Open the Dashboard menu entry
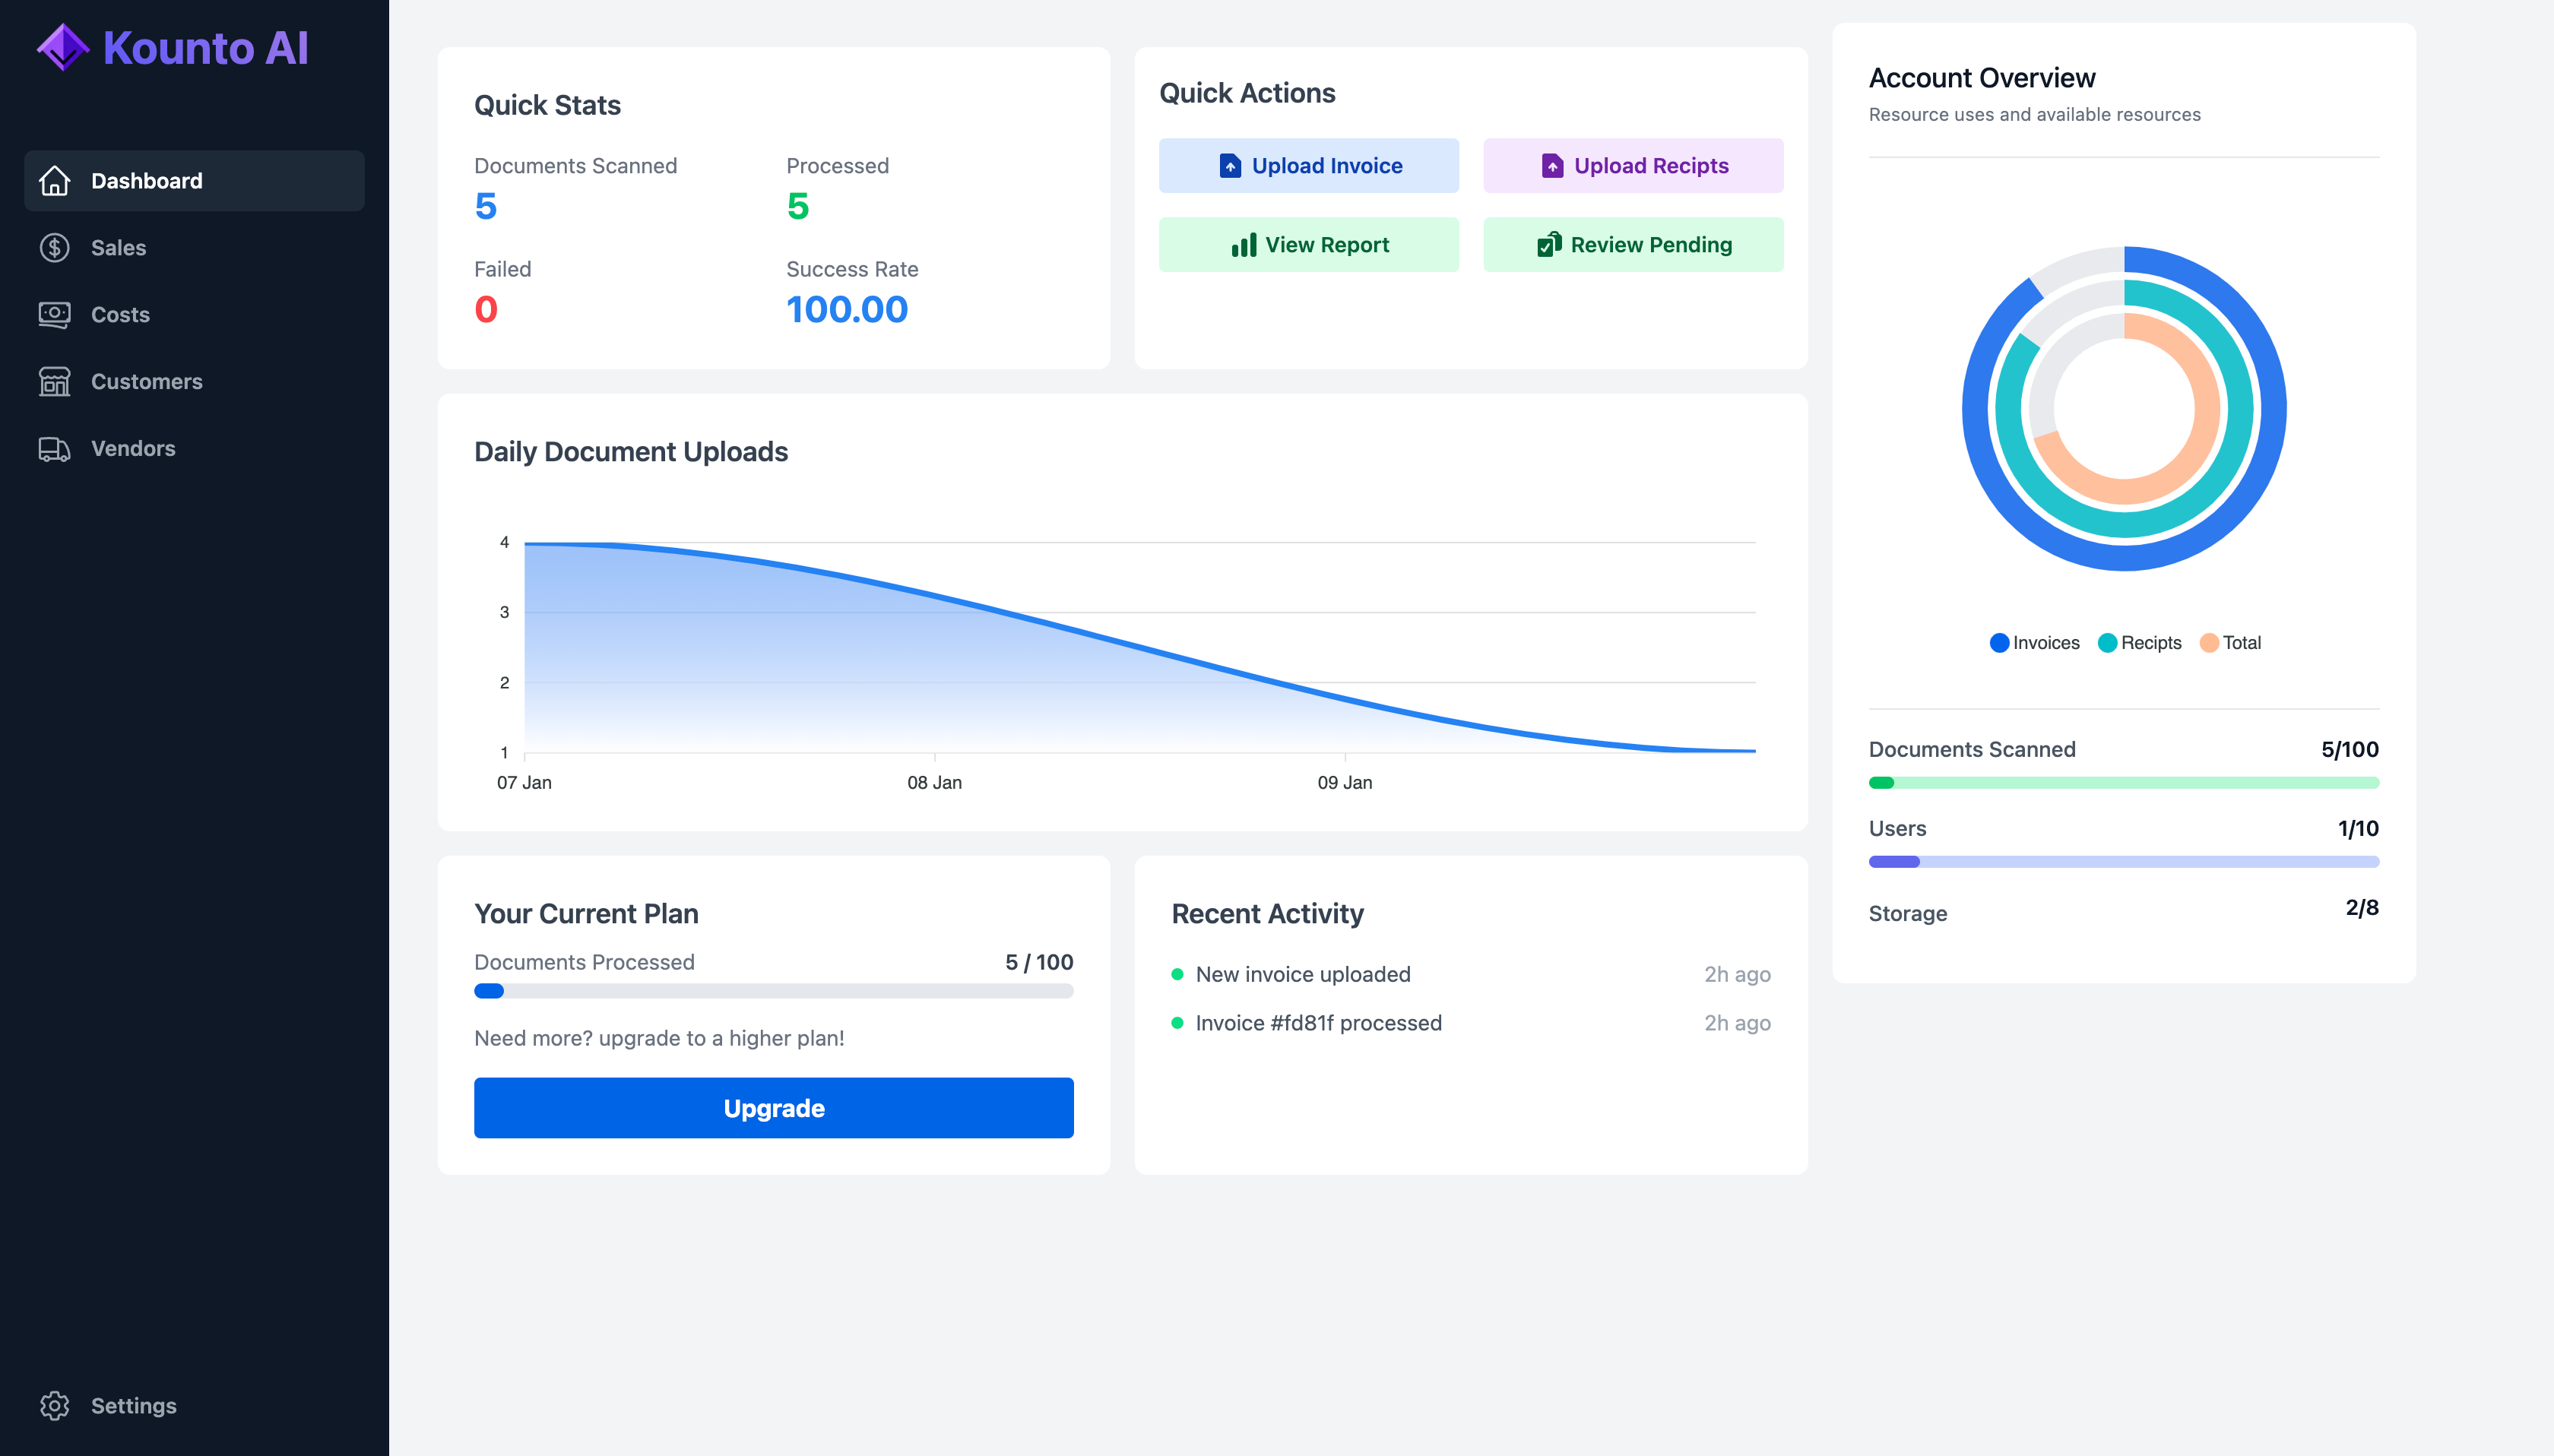This screenshot has width=2554, height=1456. click(146, 181)
